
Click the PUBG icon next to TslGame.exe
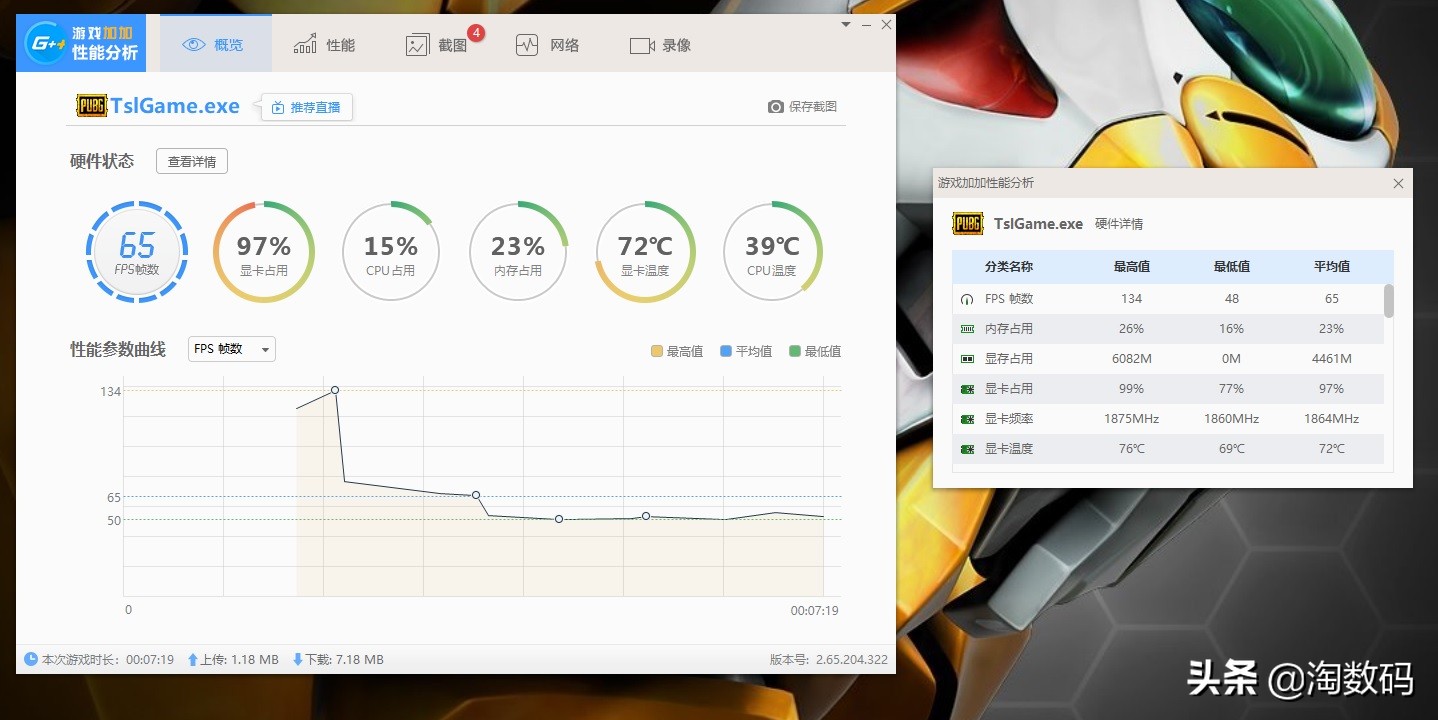91,105
